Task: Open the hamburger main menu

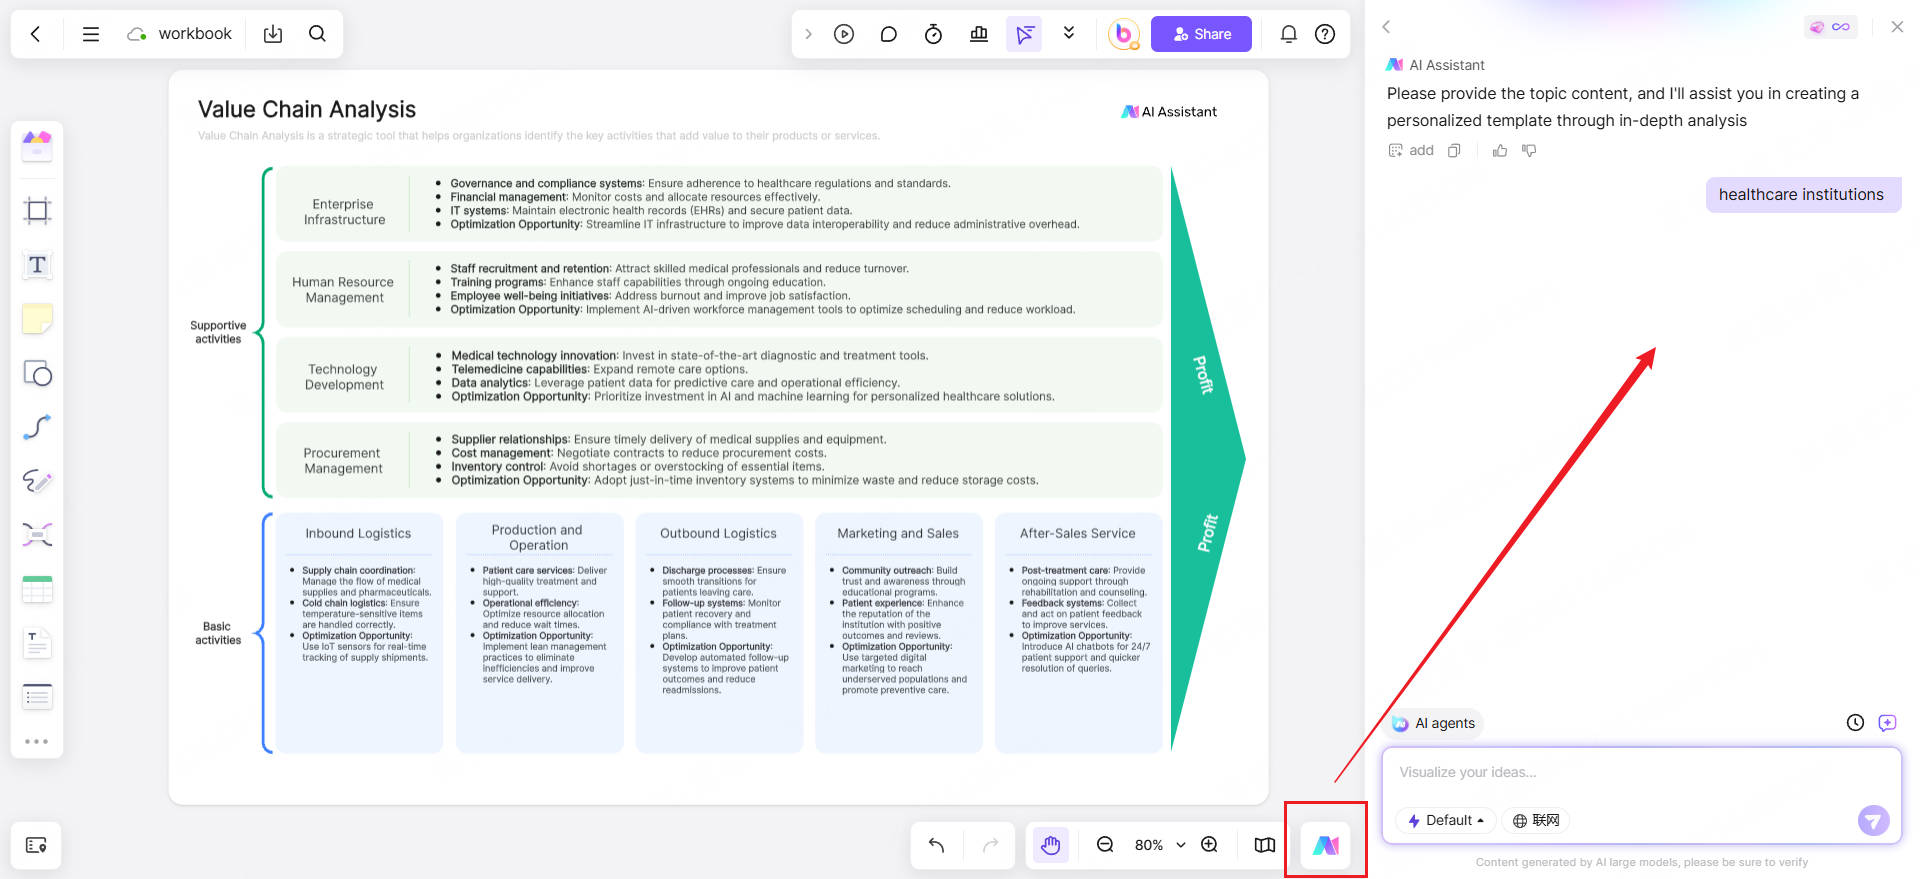Action: (x=91, y=34)
